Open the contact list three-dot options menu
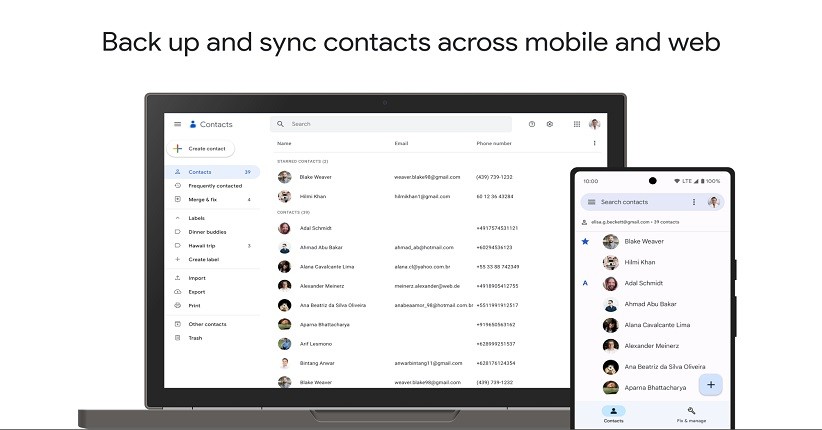Screen dimensions: 822x430 (x=594, y=143)
